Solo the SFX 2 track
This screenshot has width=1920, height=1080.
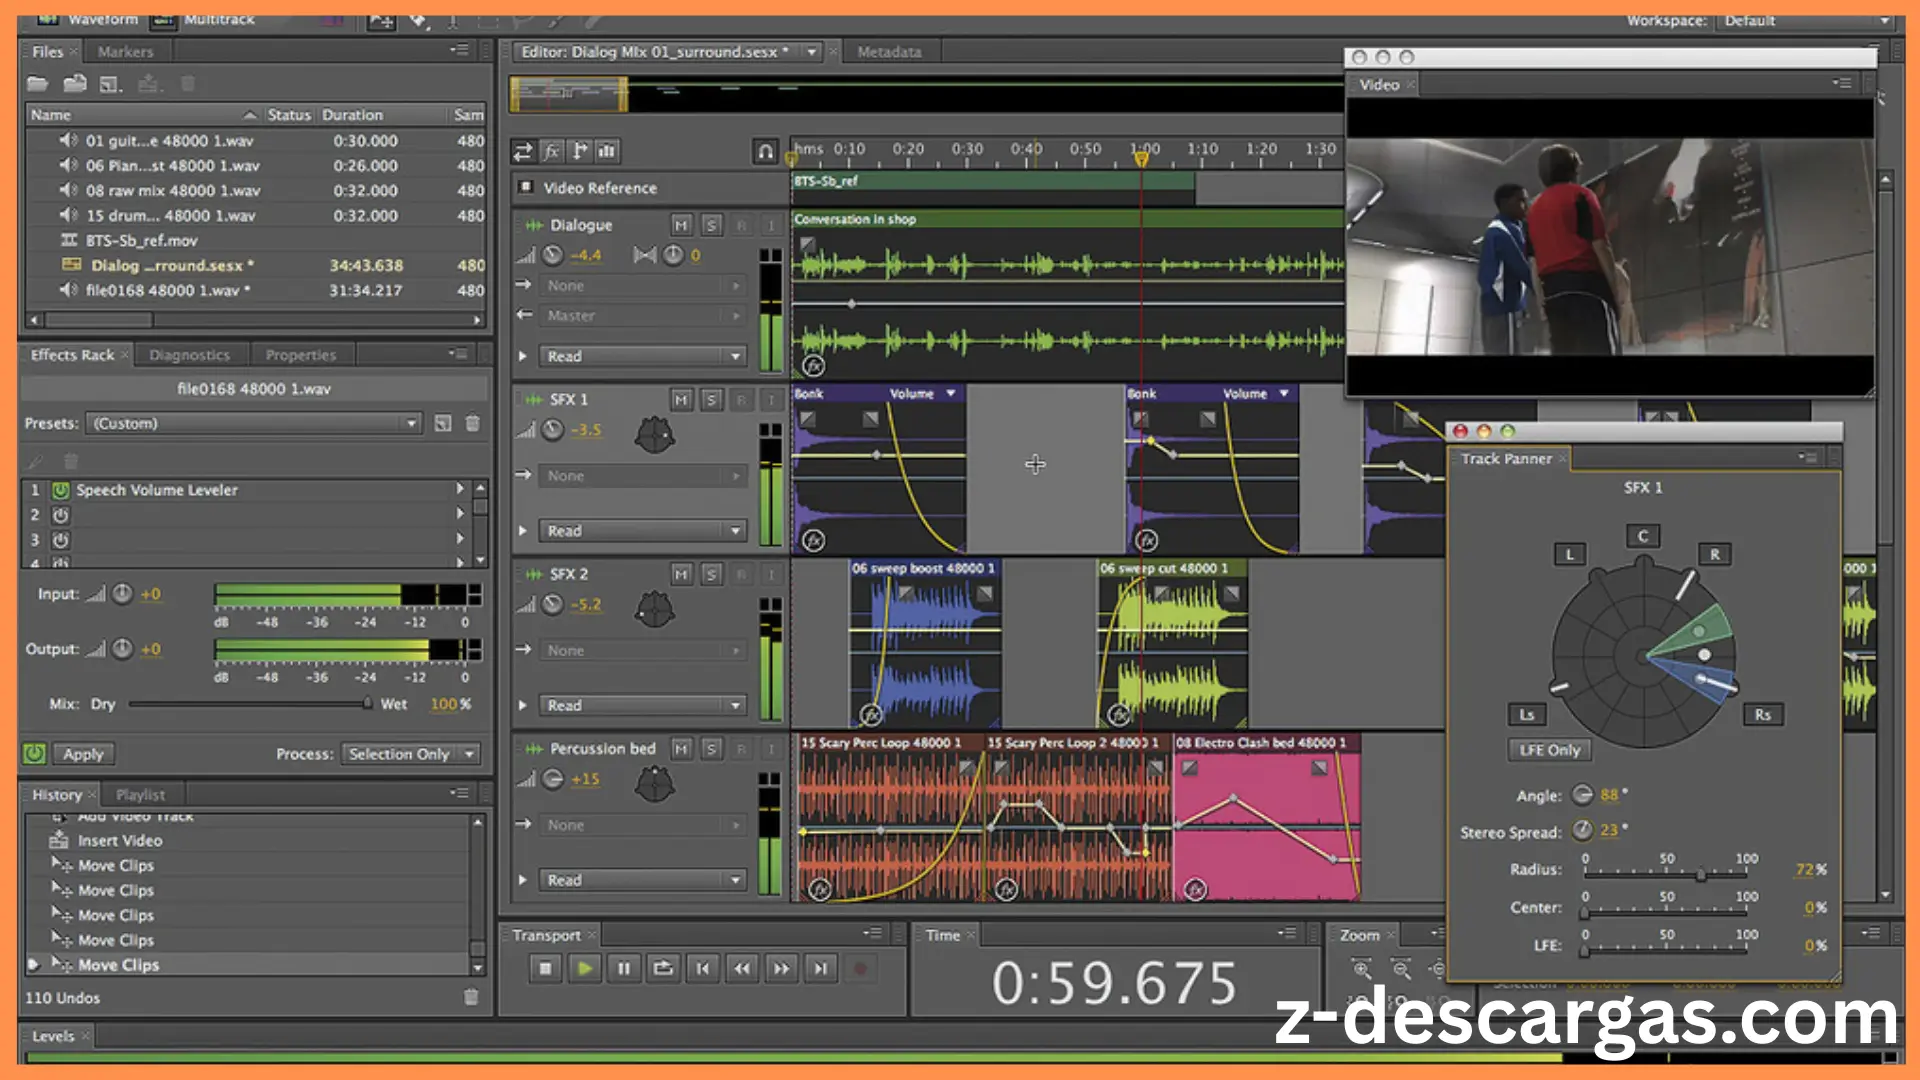pos(711,574)
